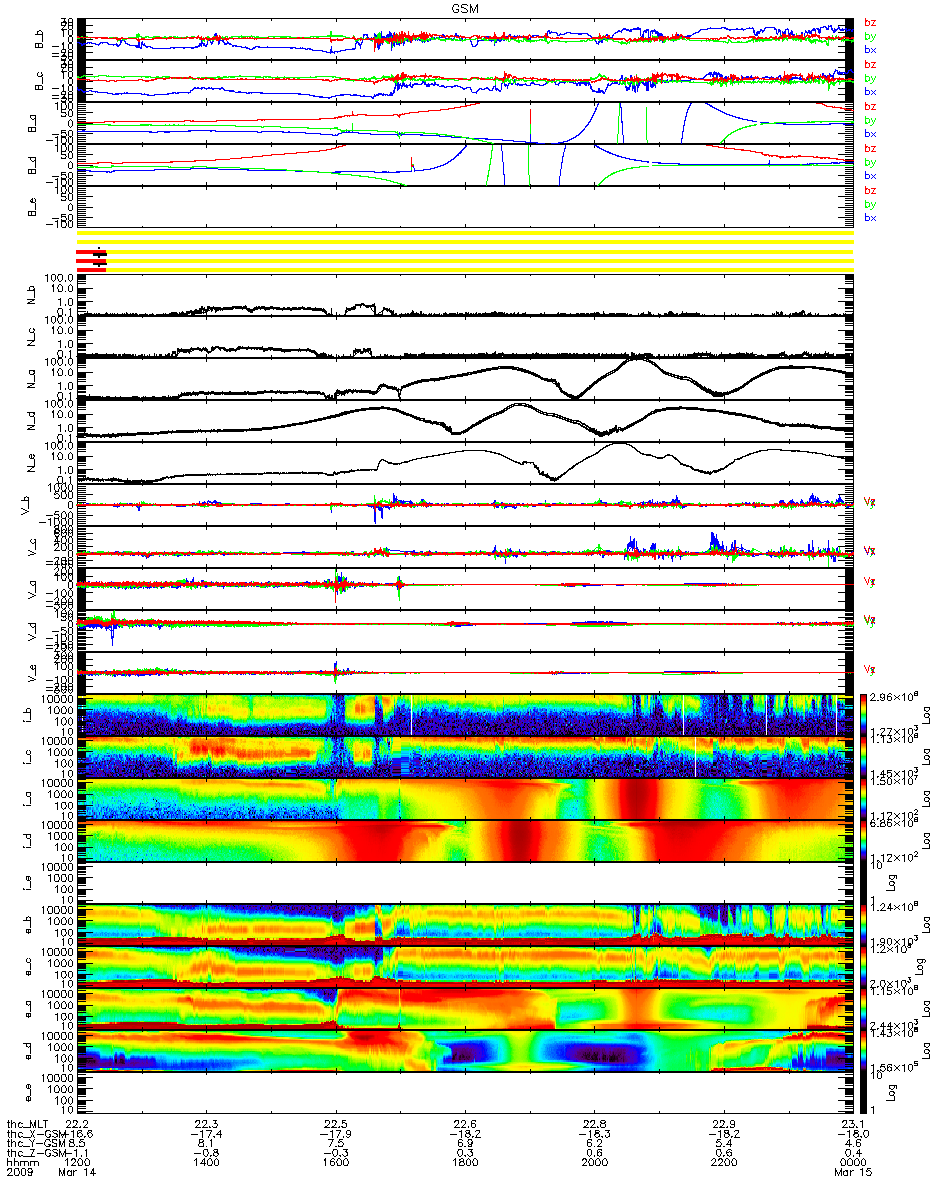Click the Mar 15 date label
930x1200 pixels.
(x=852, y=1174)
